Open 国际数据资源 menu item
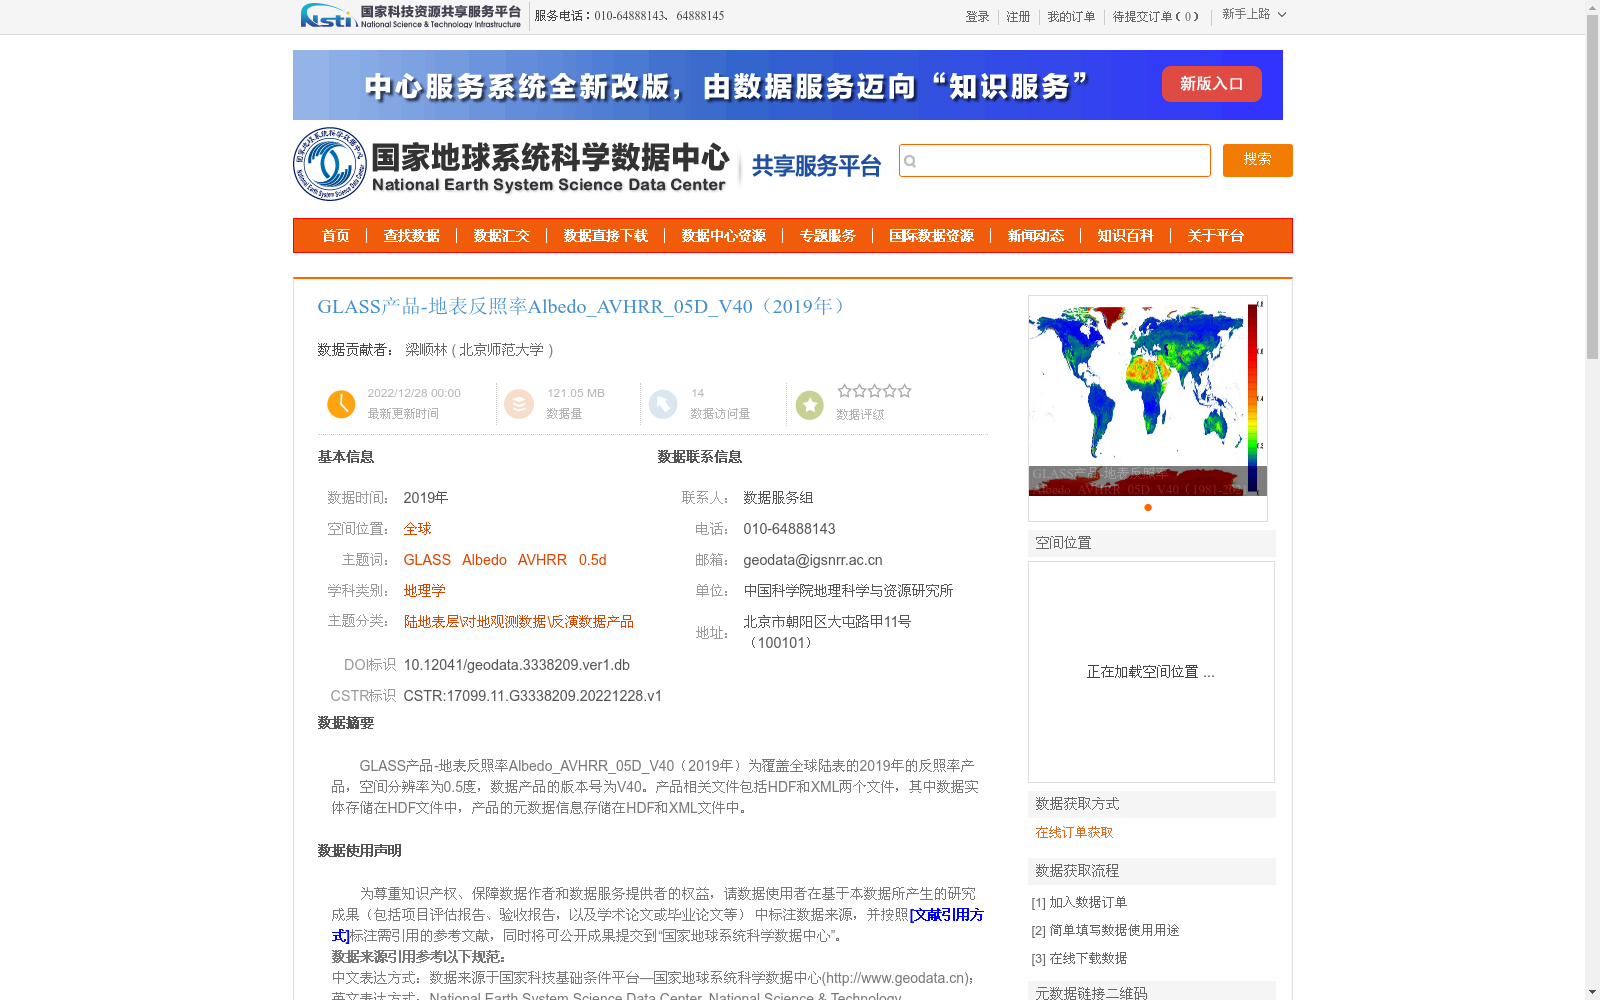The width and height of the screenshot is (1600, 1000). [x=932, y=236]
